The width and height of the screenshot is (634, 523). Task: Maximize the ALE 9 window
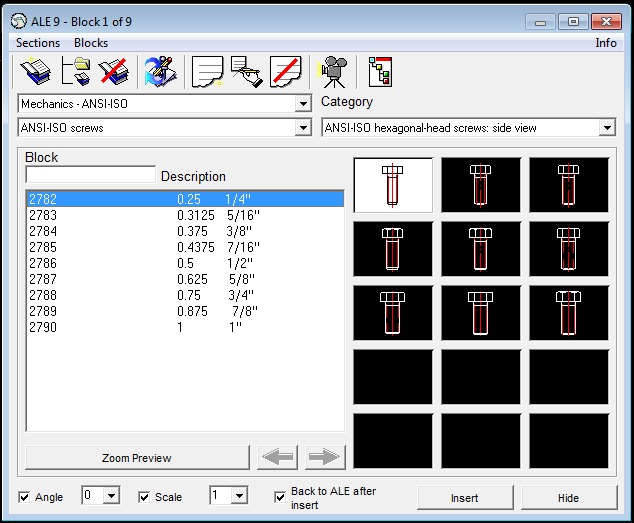click(x=573, y=22)
